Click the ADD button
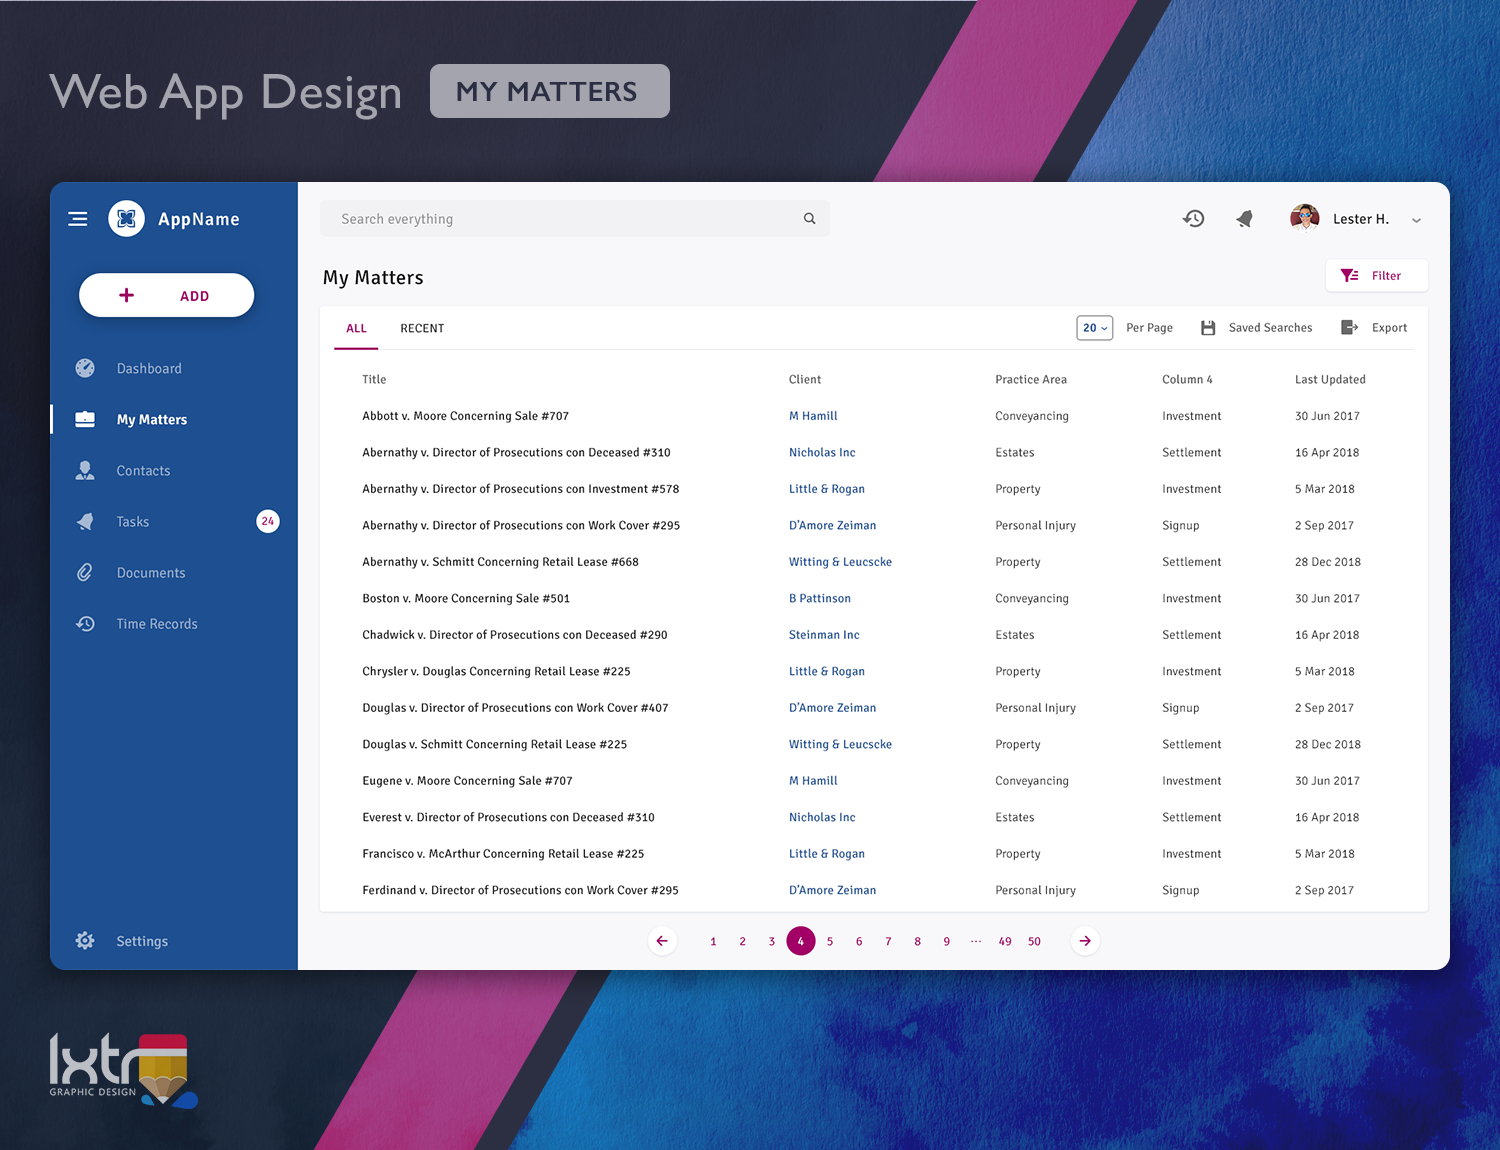The width and height of the screenshot is (1500, 1150). point(166,295)
